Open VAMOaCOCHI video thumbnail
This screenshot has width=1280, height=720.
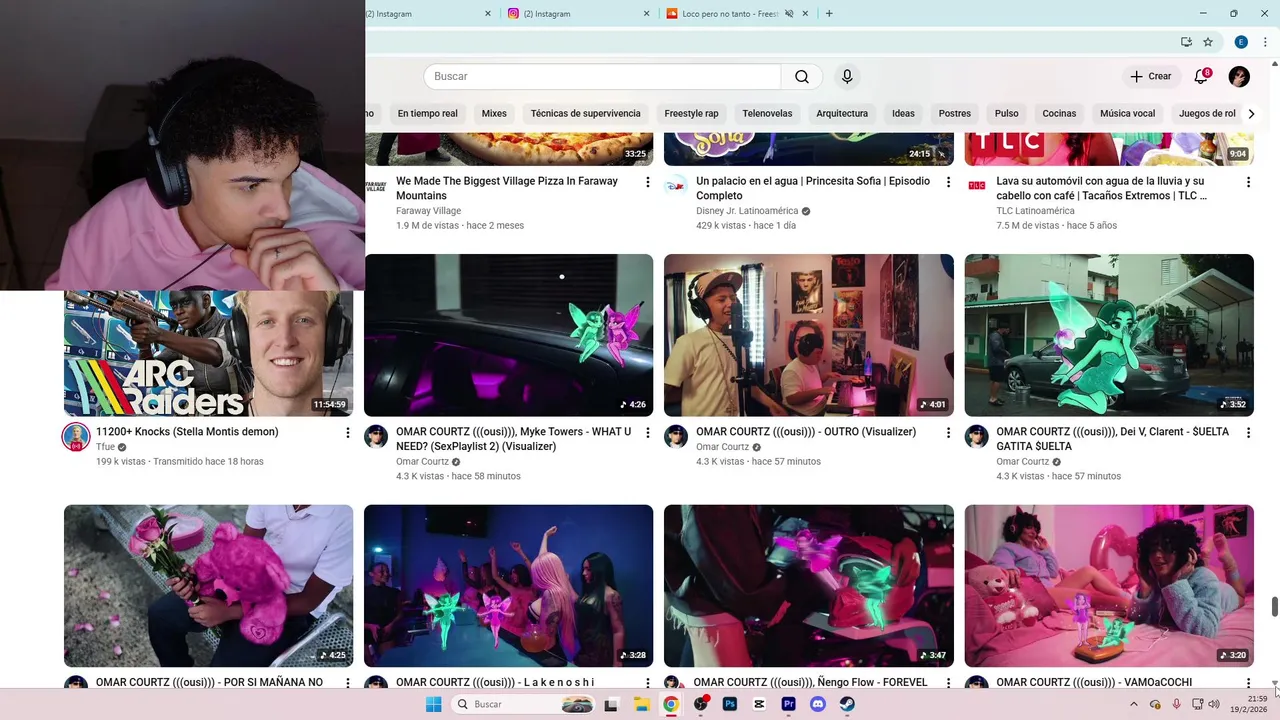click(1109, 585)
